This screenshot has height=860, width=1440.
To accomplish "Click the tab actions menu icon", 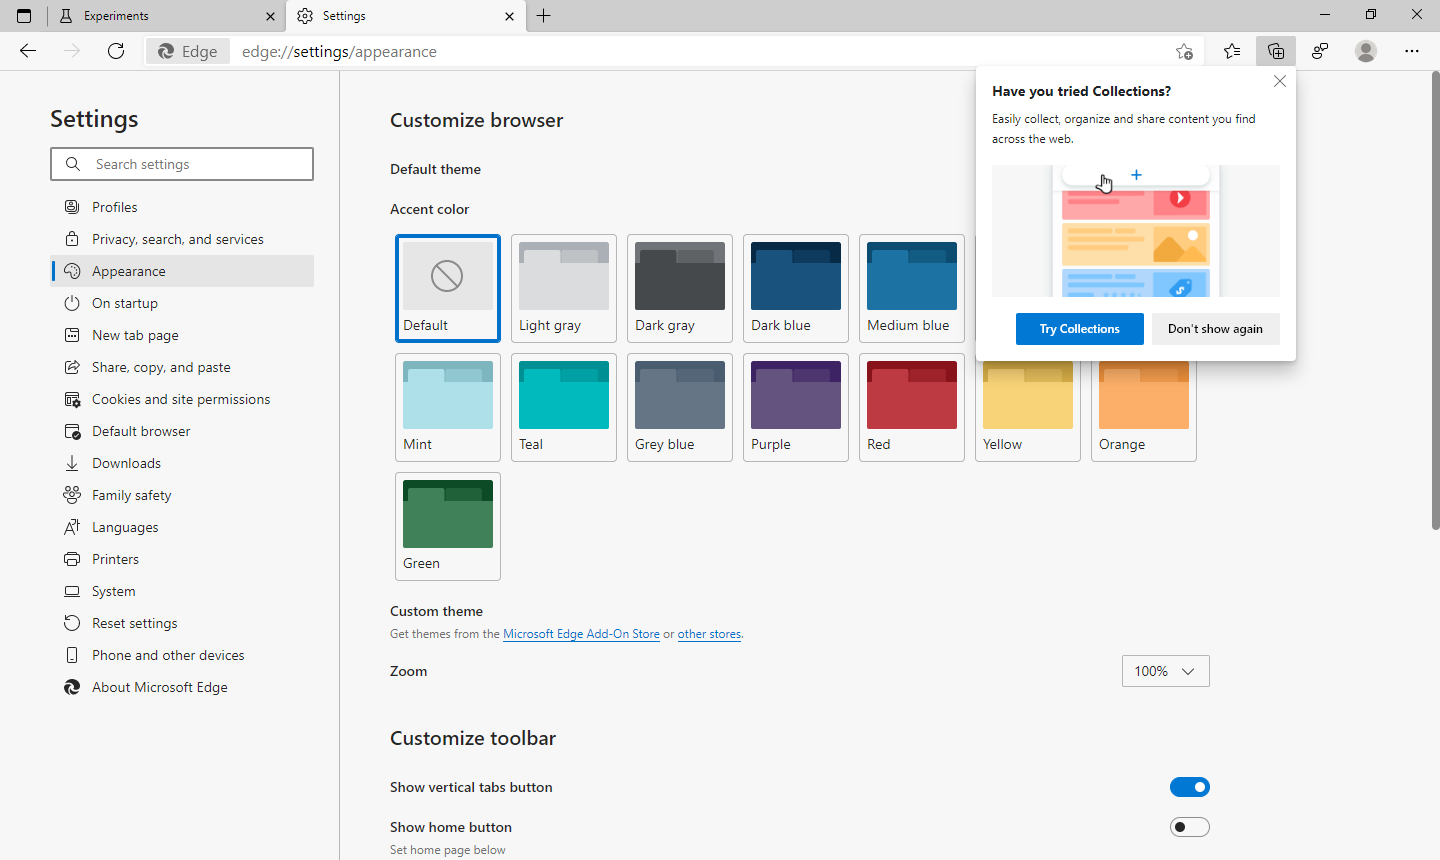I will tap(24, 16).
